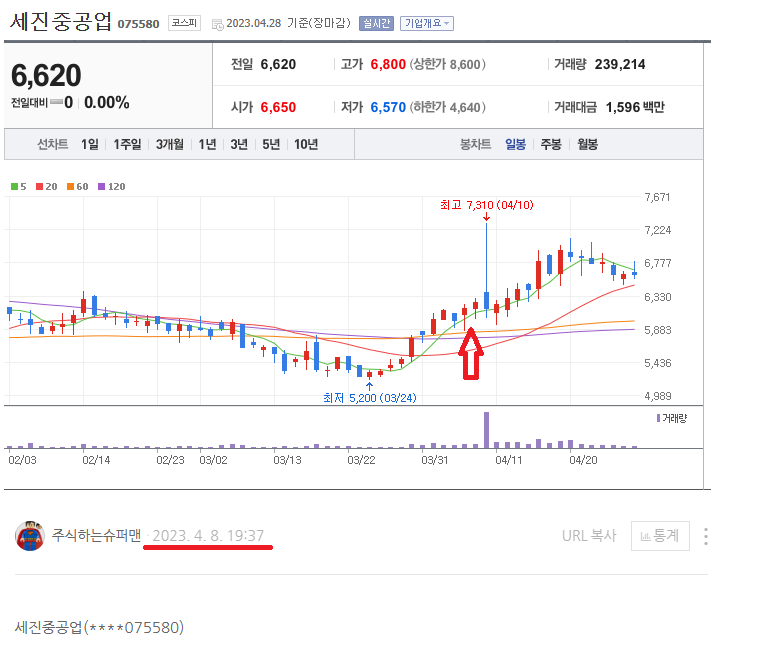Click the 봉차트 label

click(x=475, y=144)
